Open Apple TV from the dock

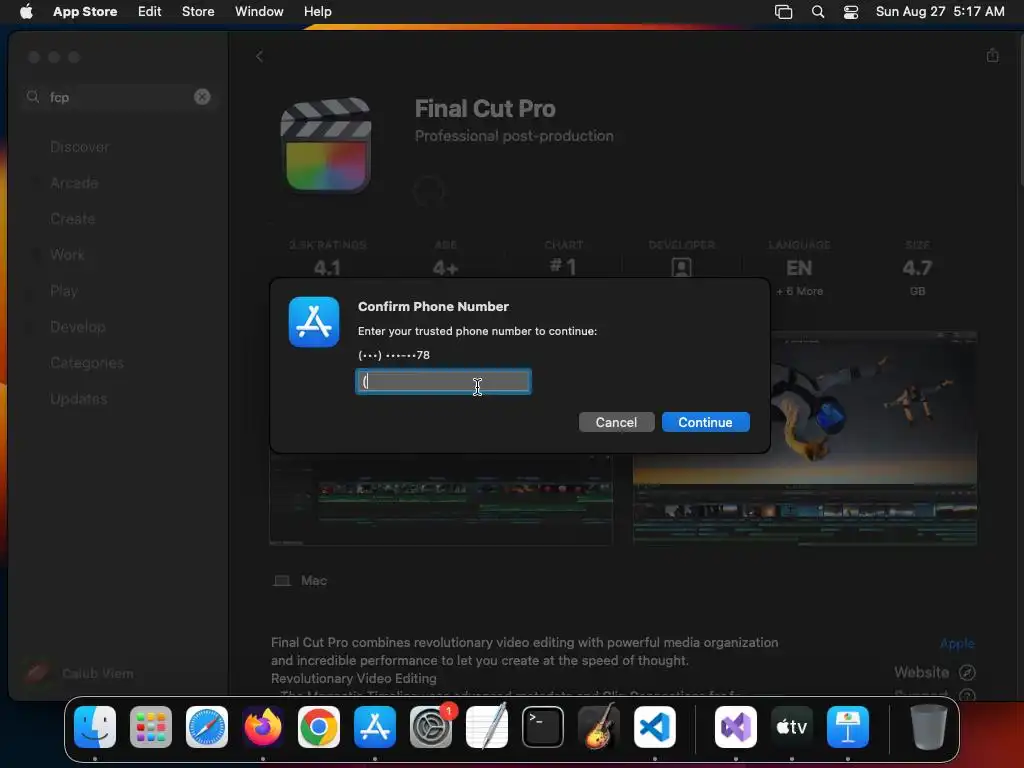(792, 727)
